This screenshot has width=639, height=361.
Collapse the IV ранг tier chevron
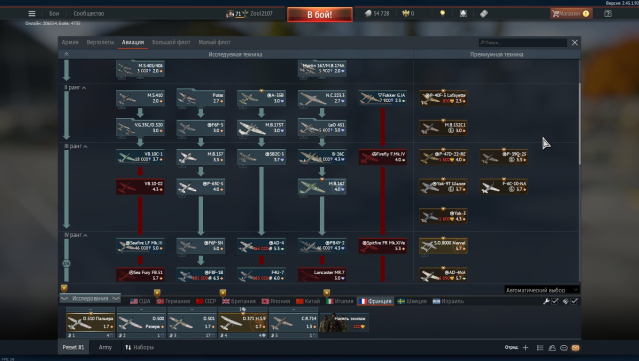tap(85, 235)
